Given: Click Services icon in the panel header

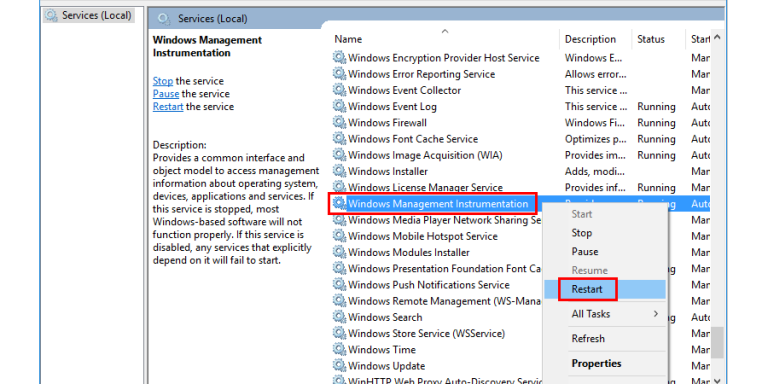Looking at the screenshot, I should (x=165, y=19).
